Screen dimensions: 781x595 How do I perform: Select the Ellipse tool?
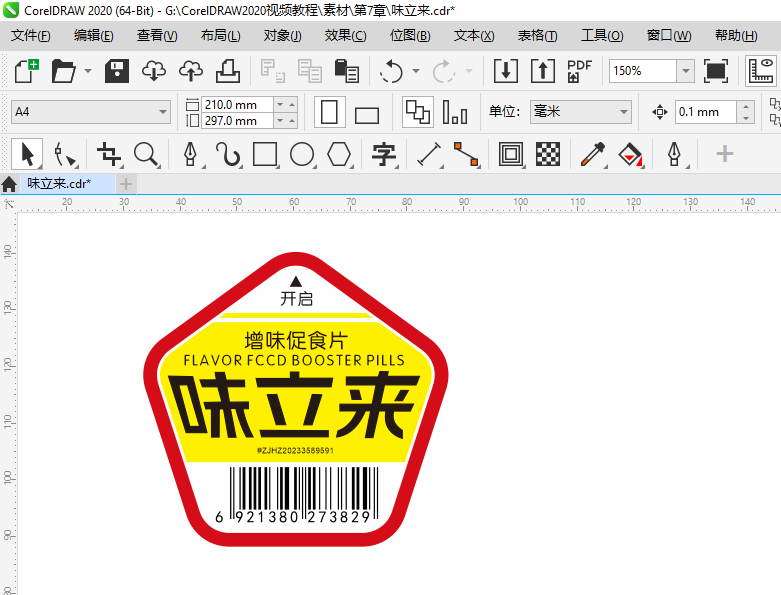(x=302, y=154)
